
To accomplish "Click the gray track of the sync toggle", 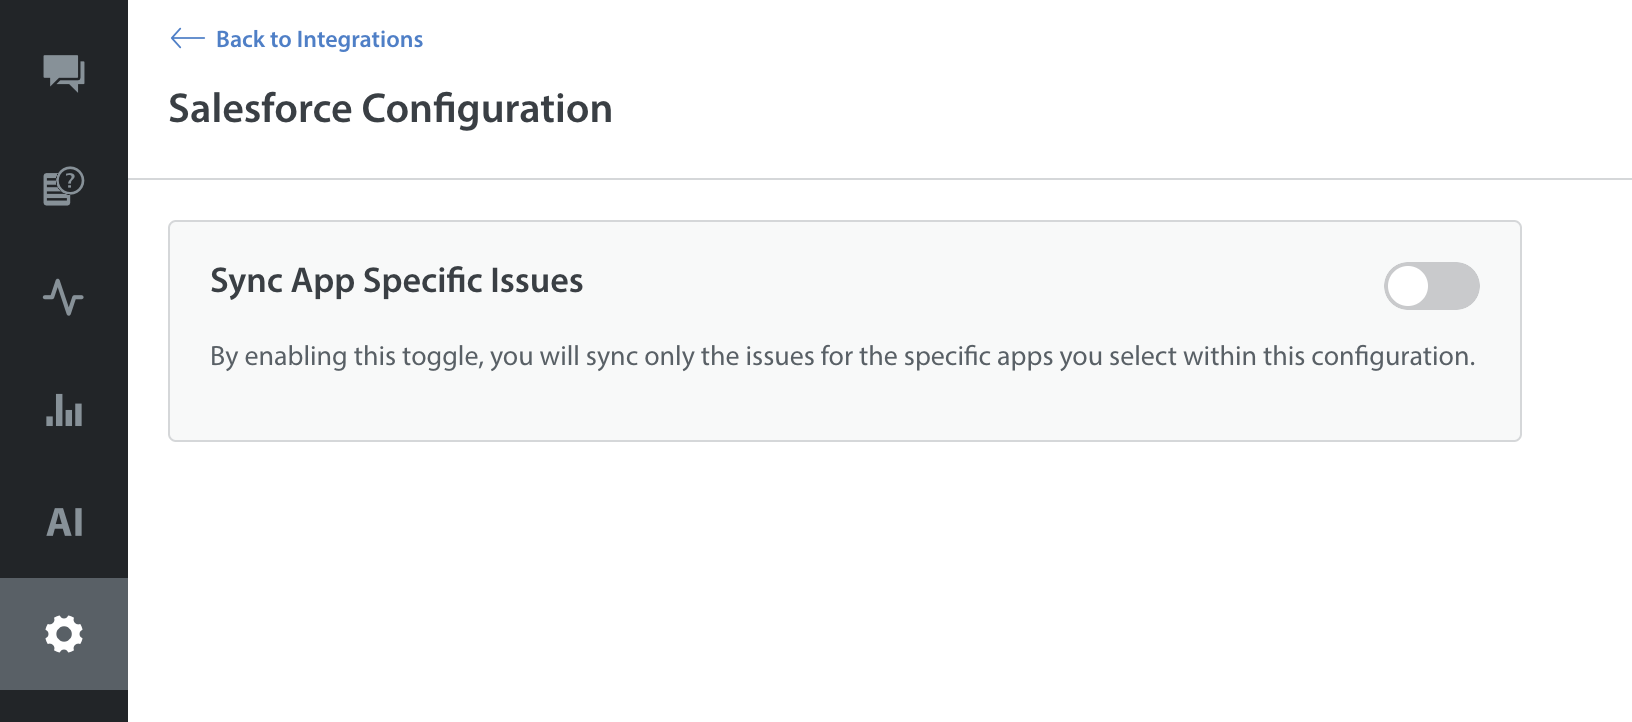I will point(1456,286).
